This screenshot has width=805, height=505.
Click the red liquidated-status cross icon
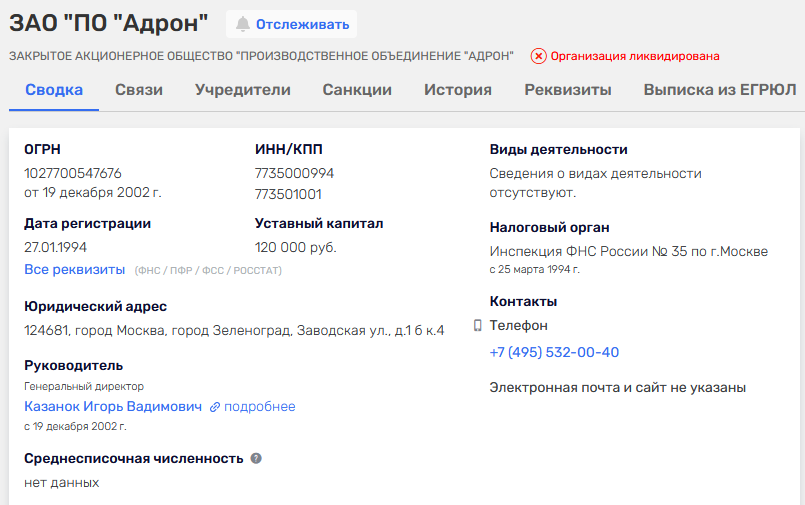coord(538,56)
